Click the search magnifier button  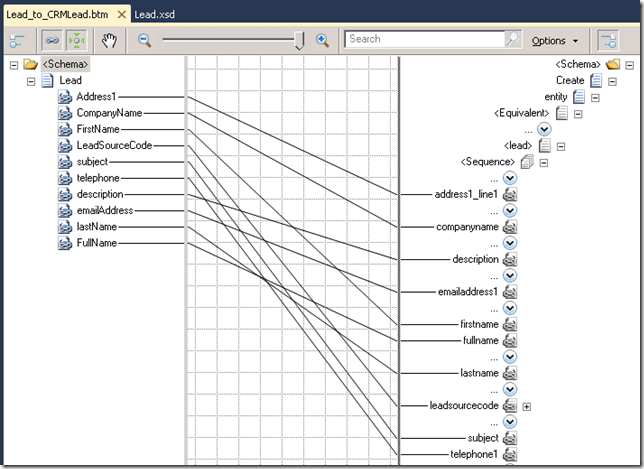click(x=513, y=39)
